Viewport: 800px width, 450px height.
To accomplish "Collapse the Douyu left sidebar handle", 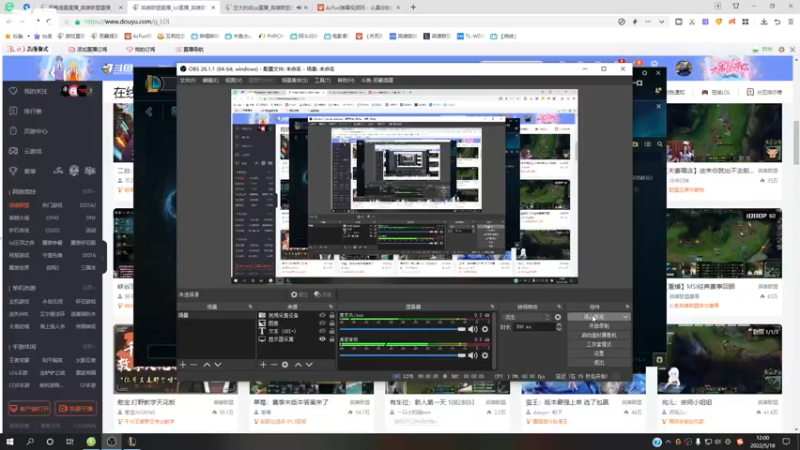I will (x=103, y=258).
